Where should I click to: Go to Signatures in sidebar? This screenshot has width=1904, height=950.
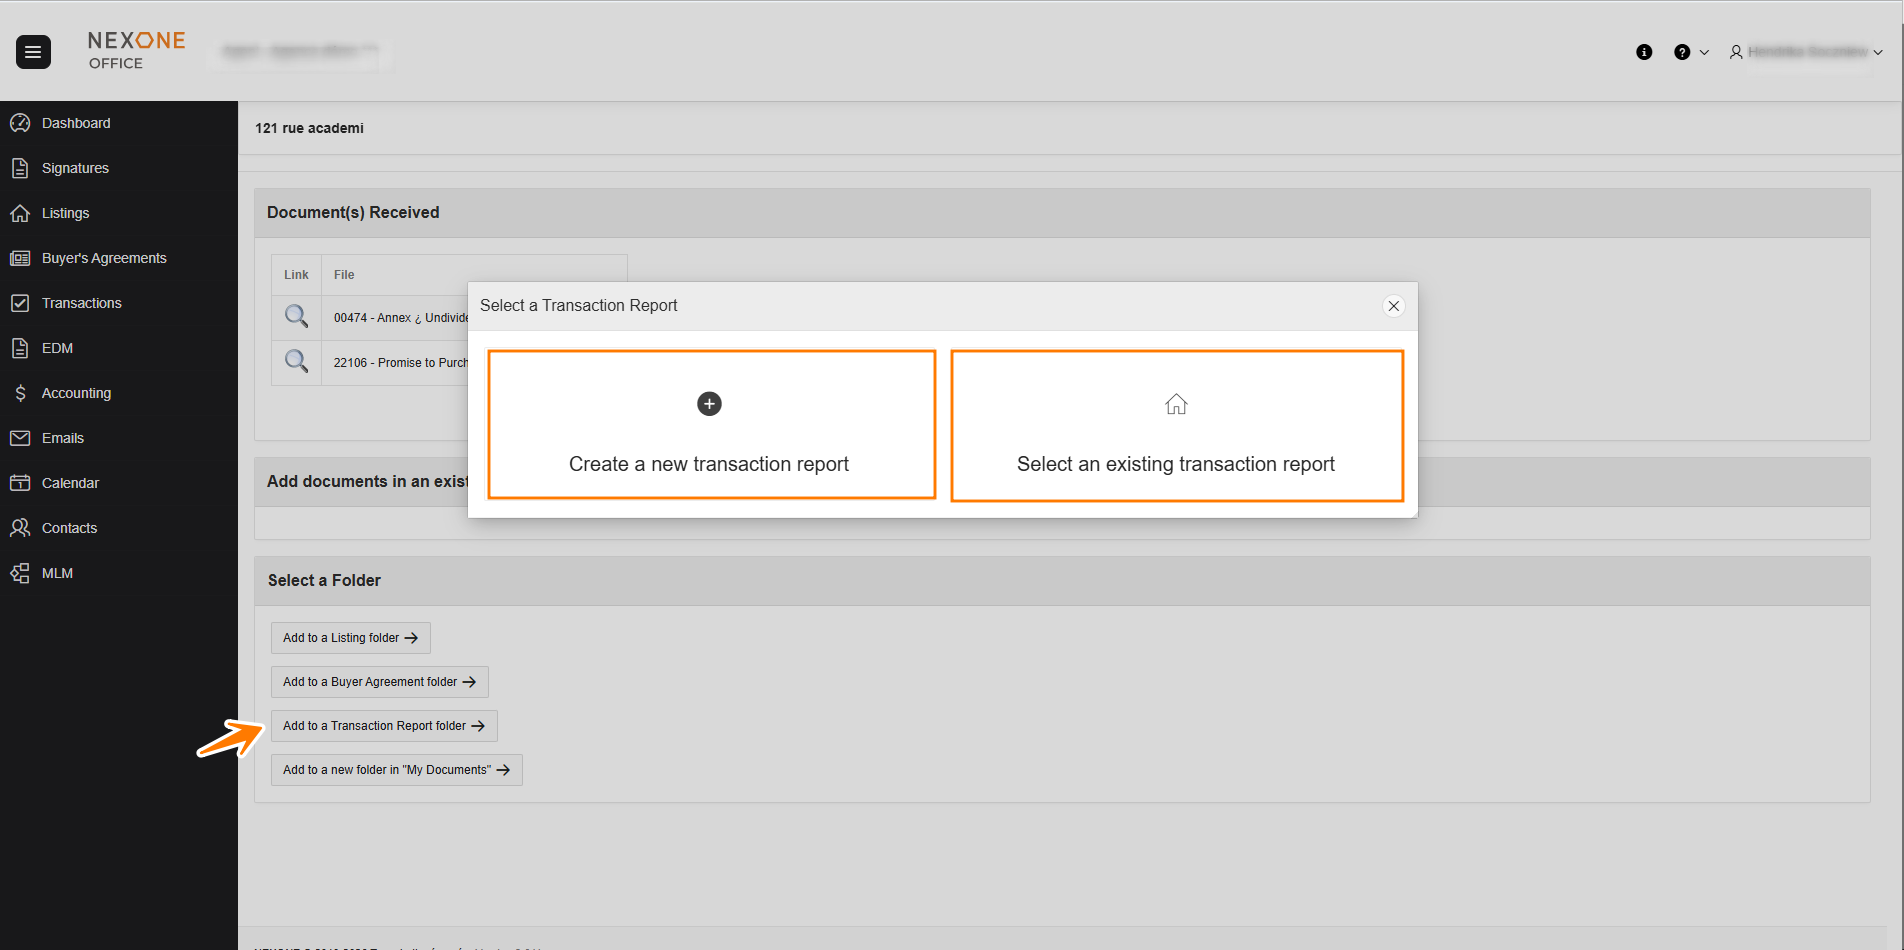(75, 168)
